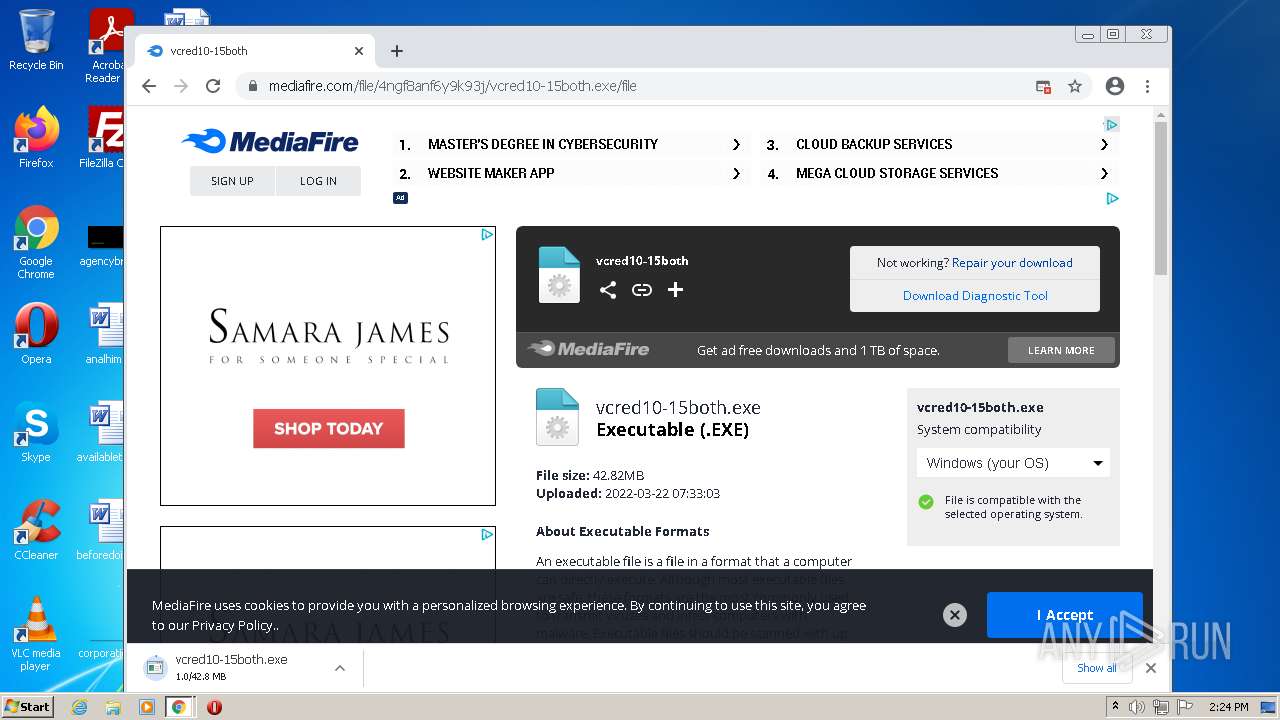Expand the Website Maker App ad arrow
Viewport: 1280px width, 720px height.
(x=736, y=173)
